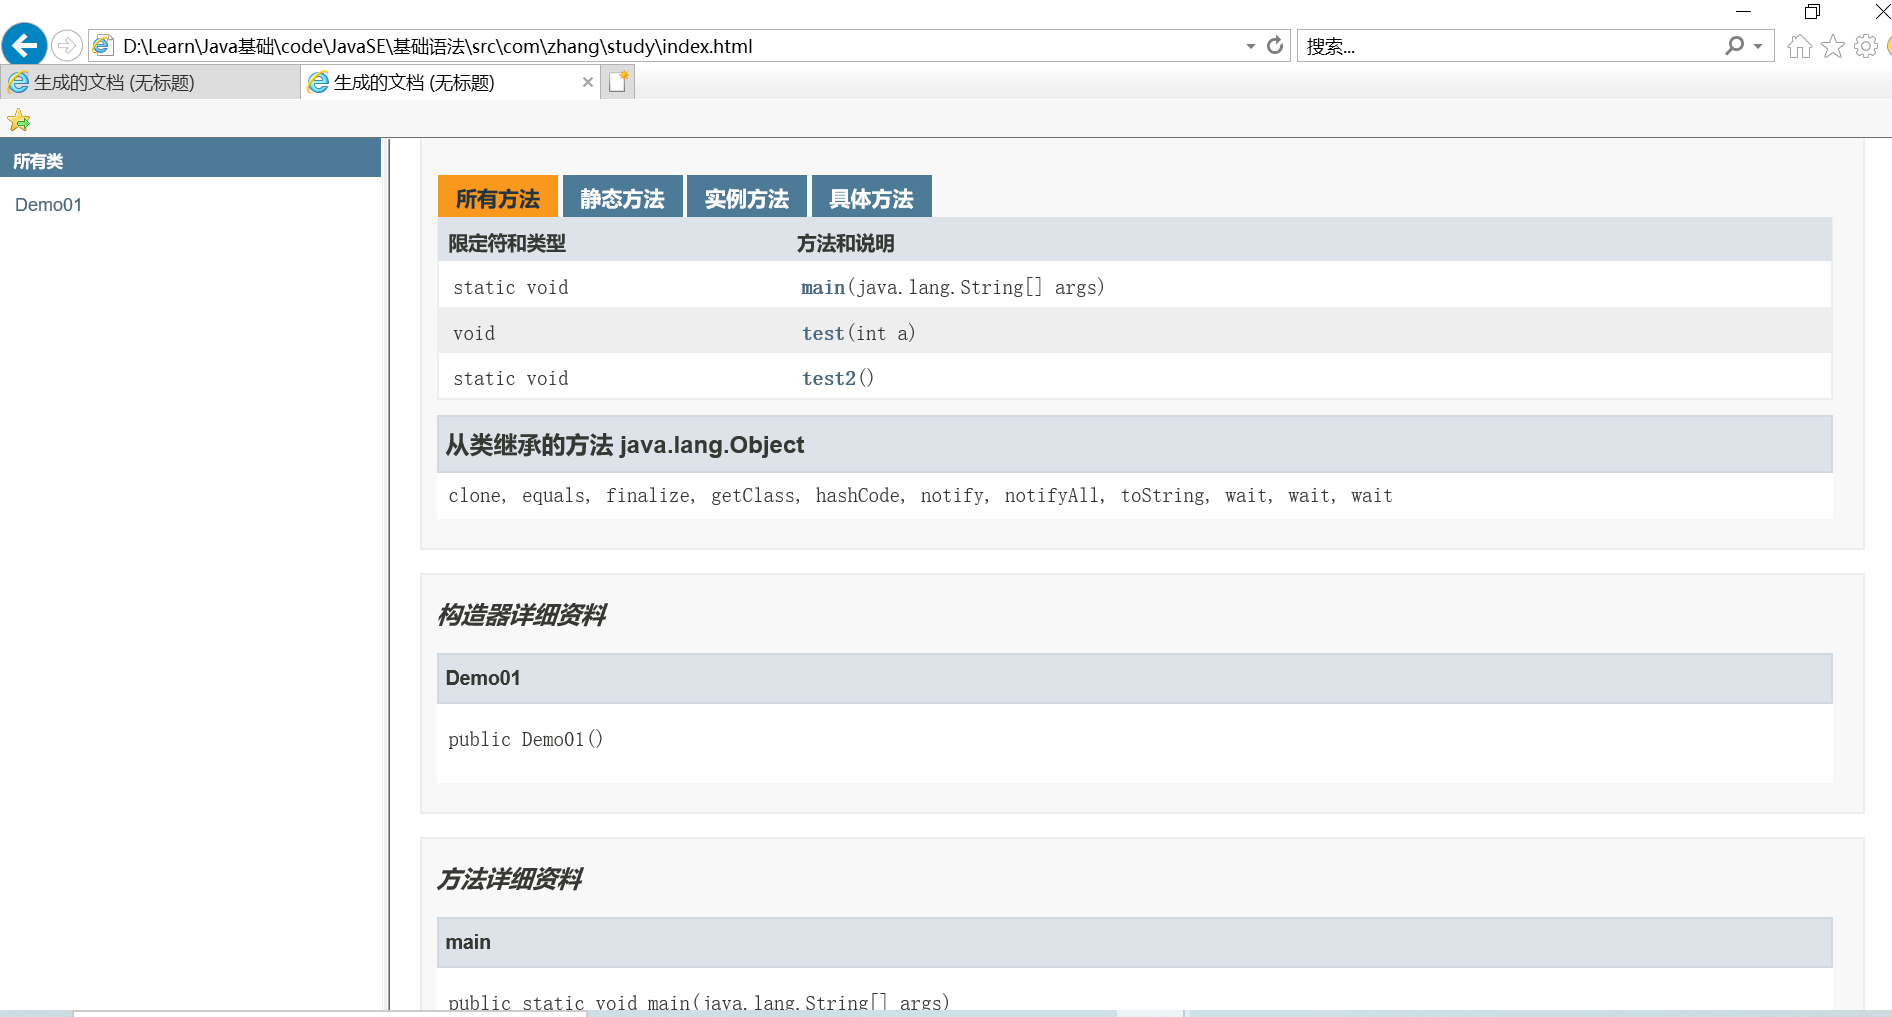The width and height of the screenshot is (1892, 1017).
Task: Click the 'static void' cell in main row
Action: 511,288
